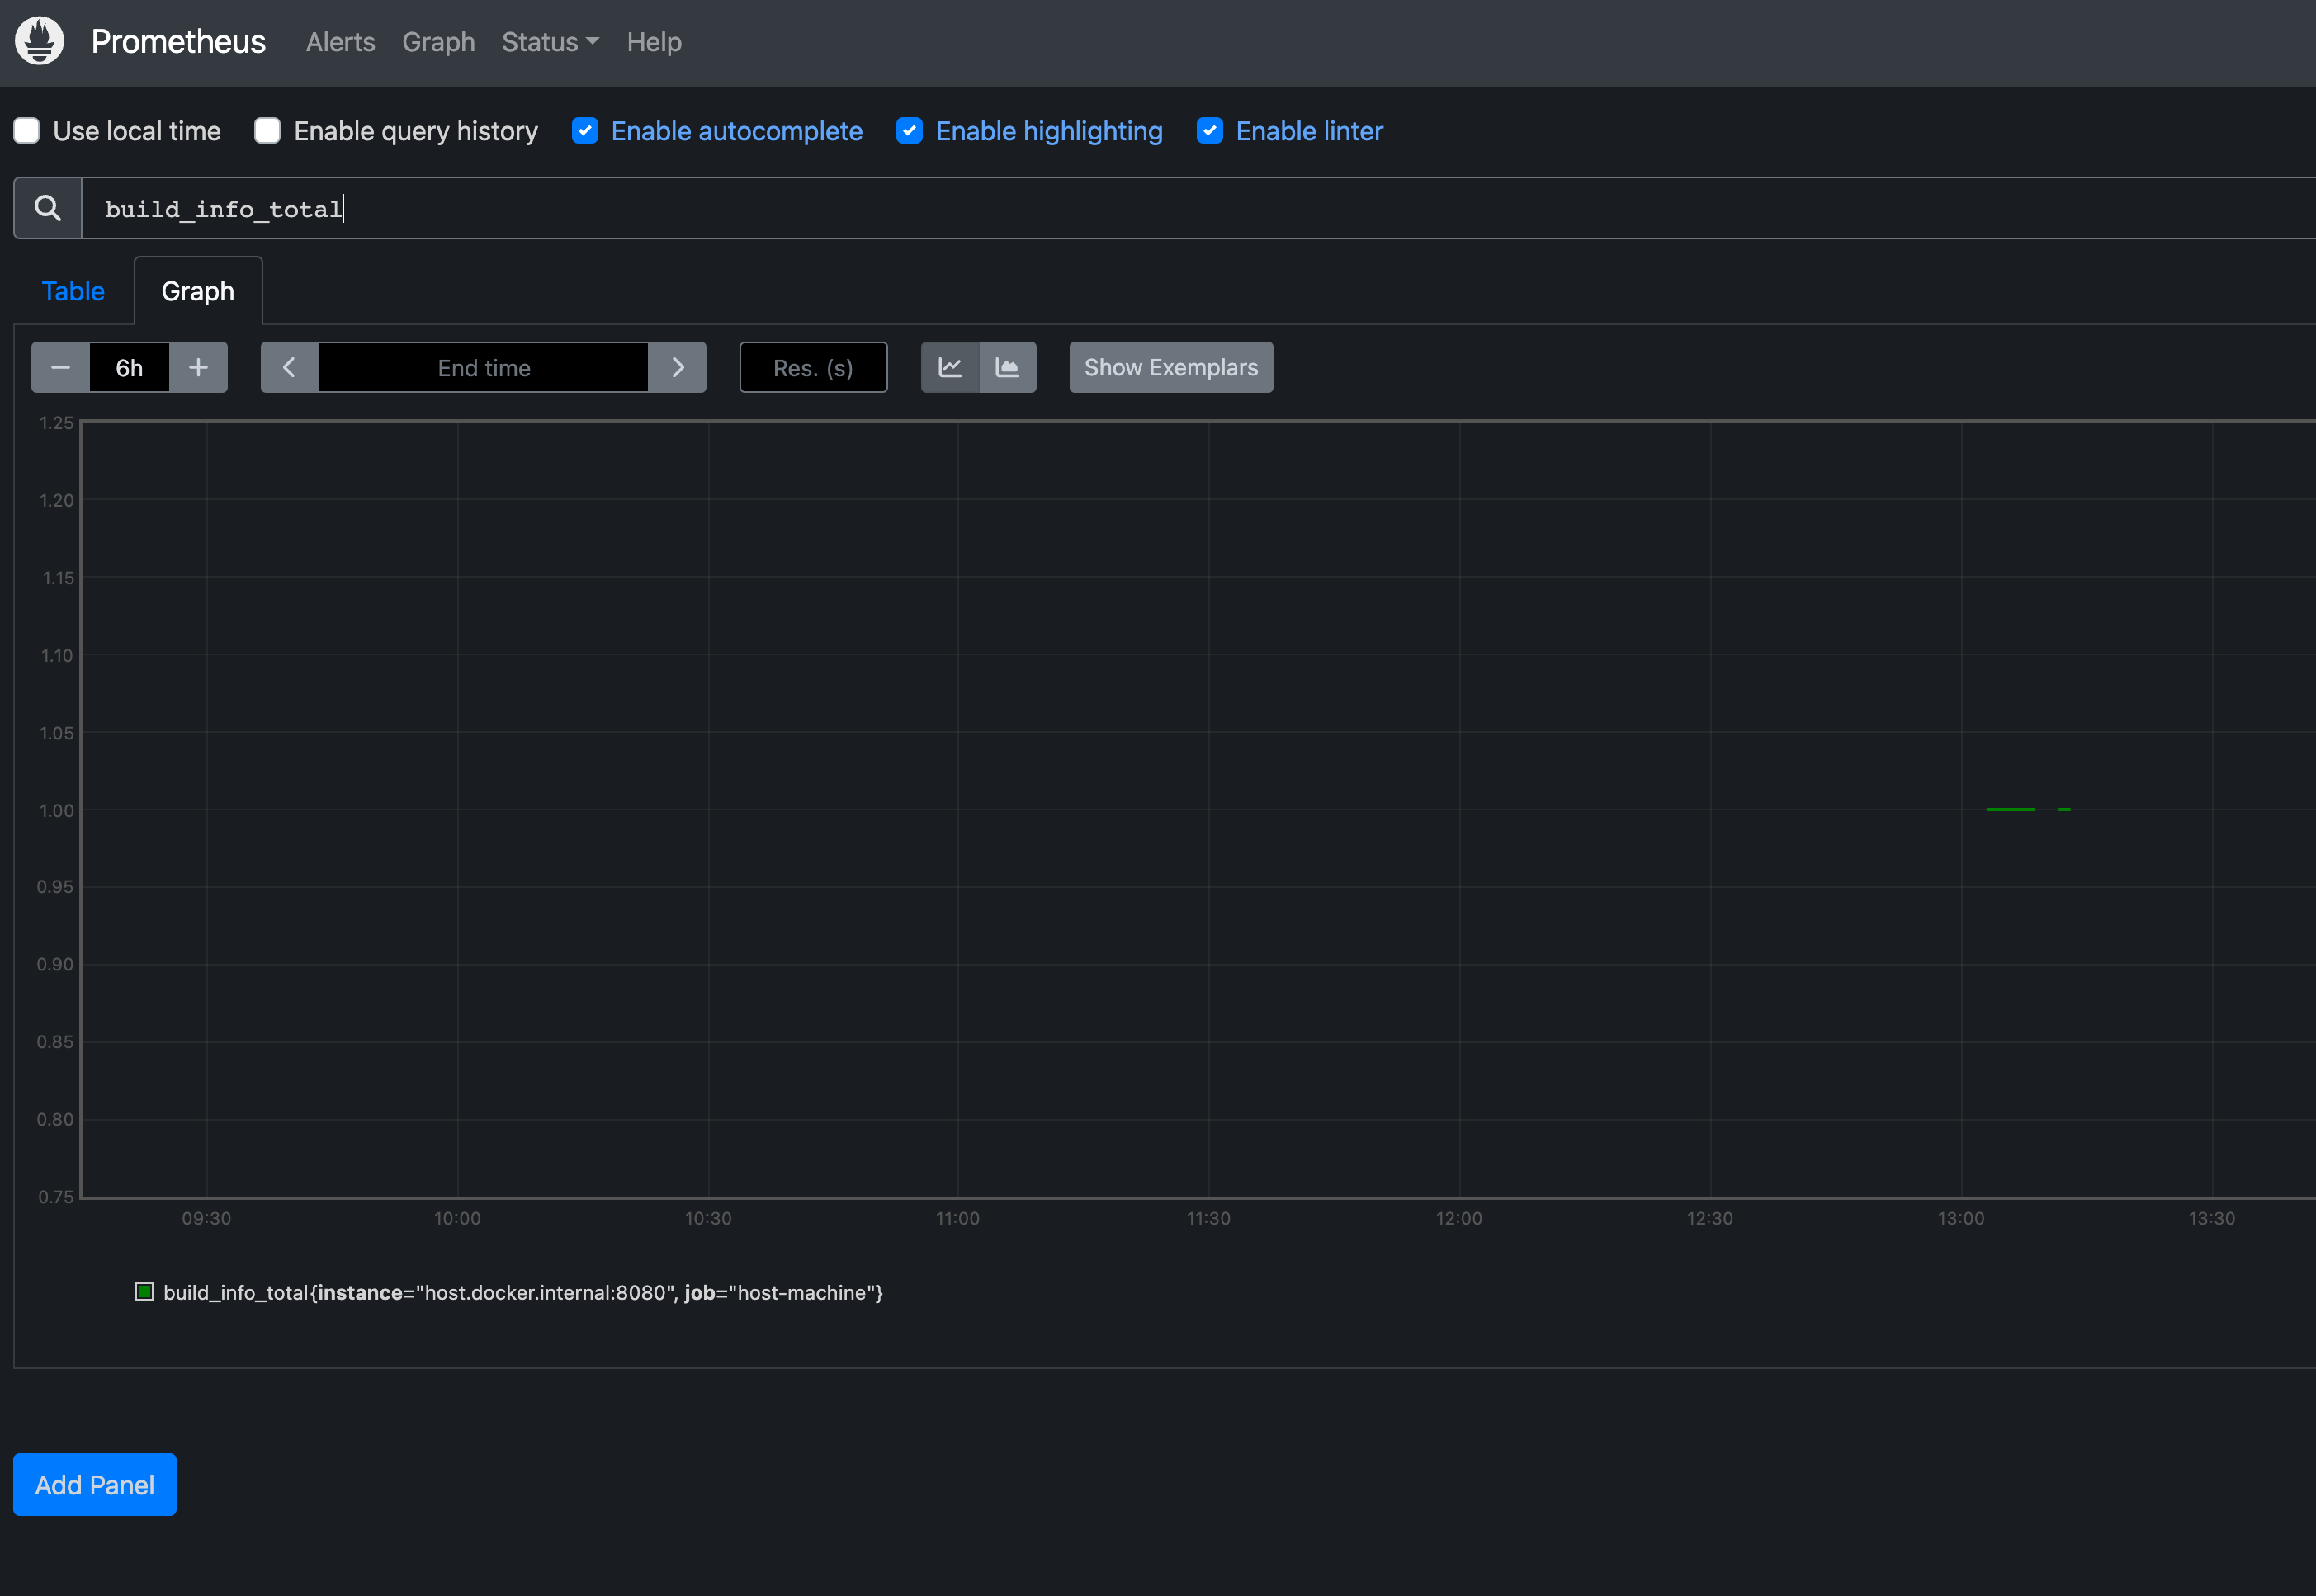2316x1596 pixels.
Task: Click the Show Exemplars button
Action: click(x=1170, y=367)
